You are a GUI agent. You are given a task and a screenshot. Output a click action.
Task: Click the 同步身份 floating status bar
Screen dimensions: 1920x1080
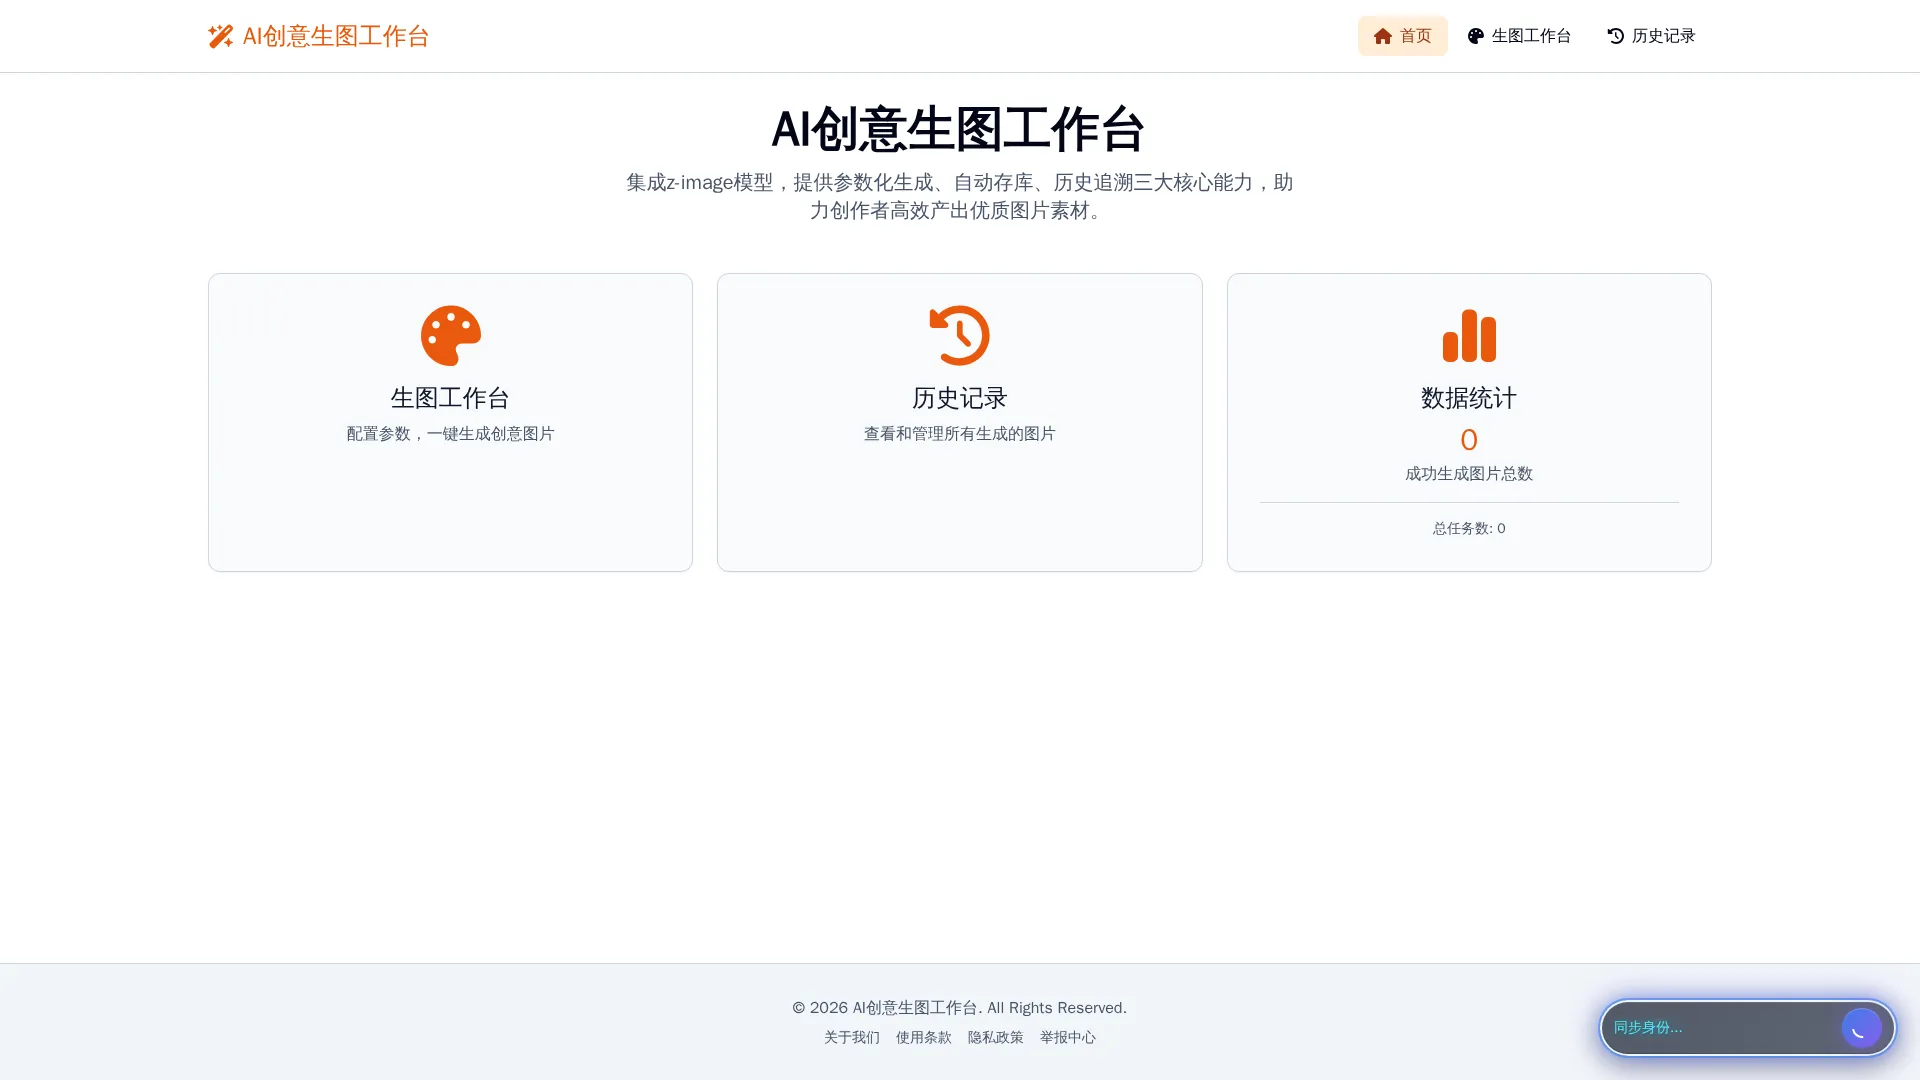(1720, 1028)
